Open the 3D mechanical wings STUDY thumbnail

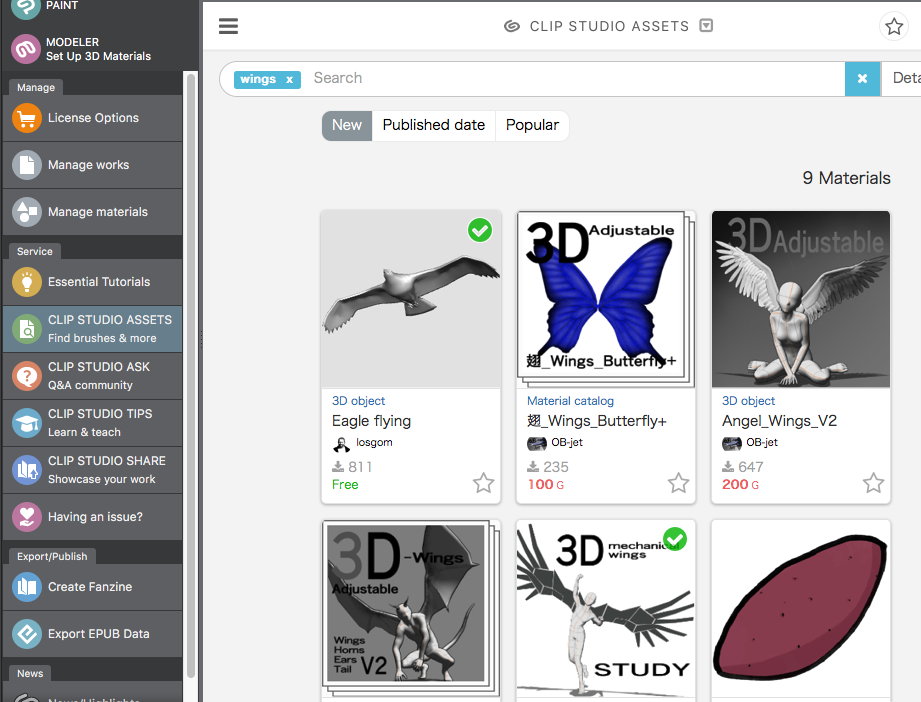pyautogui.click(x=606, y=609)
